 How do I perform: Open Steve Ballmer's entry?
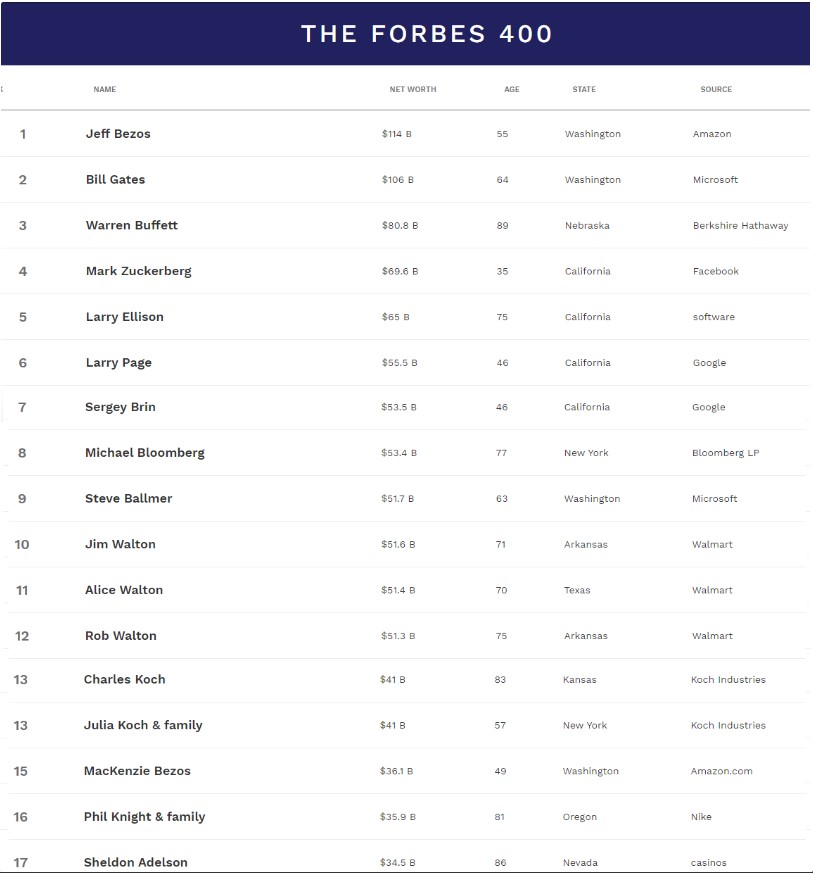pyautogui.click(x=129, y=499)
